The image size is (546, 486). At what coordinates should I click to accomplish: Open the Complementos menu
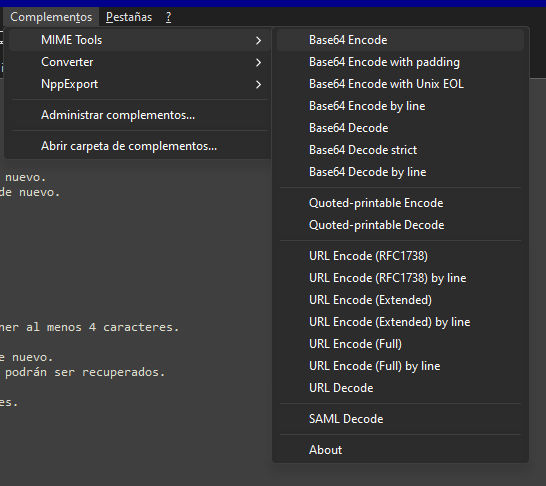click(x=51, y=17)
